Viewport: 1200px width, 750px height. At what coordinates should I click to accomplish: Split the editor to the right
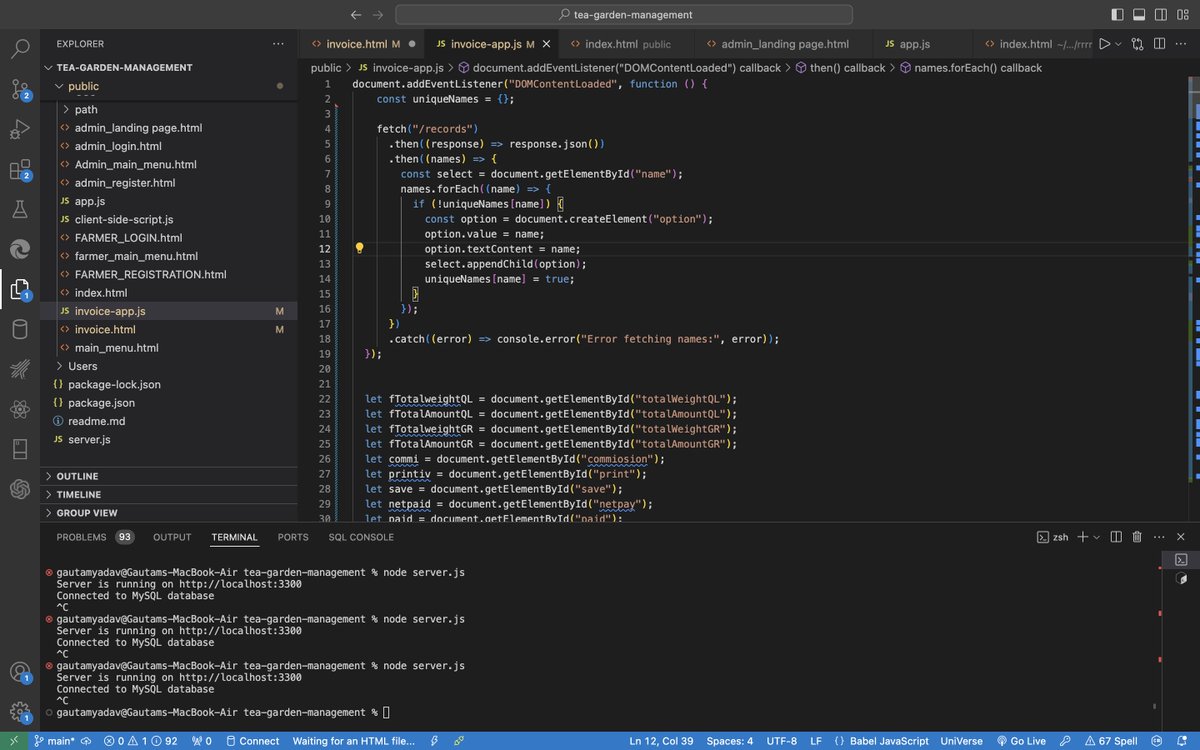pos(1161,44)
